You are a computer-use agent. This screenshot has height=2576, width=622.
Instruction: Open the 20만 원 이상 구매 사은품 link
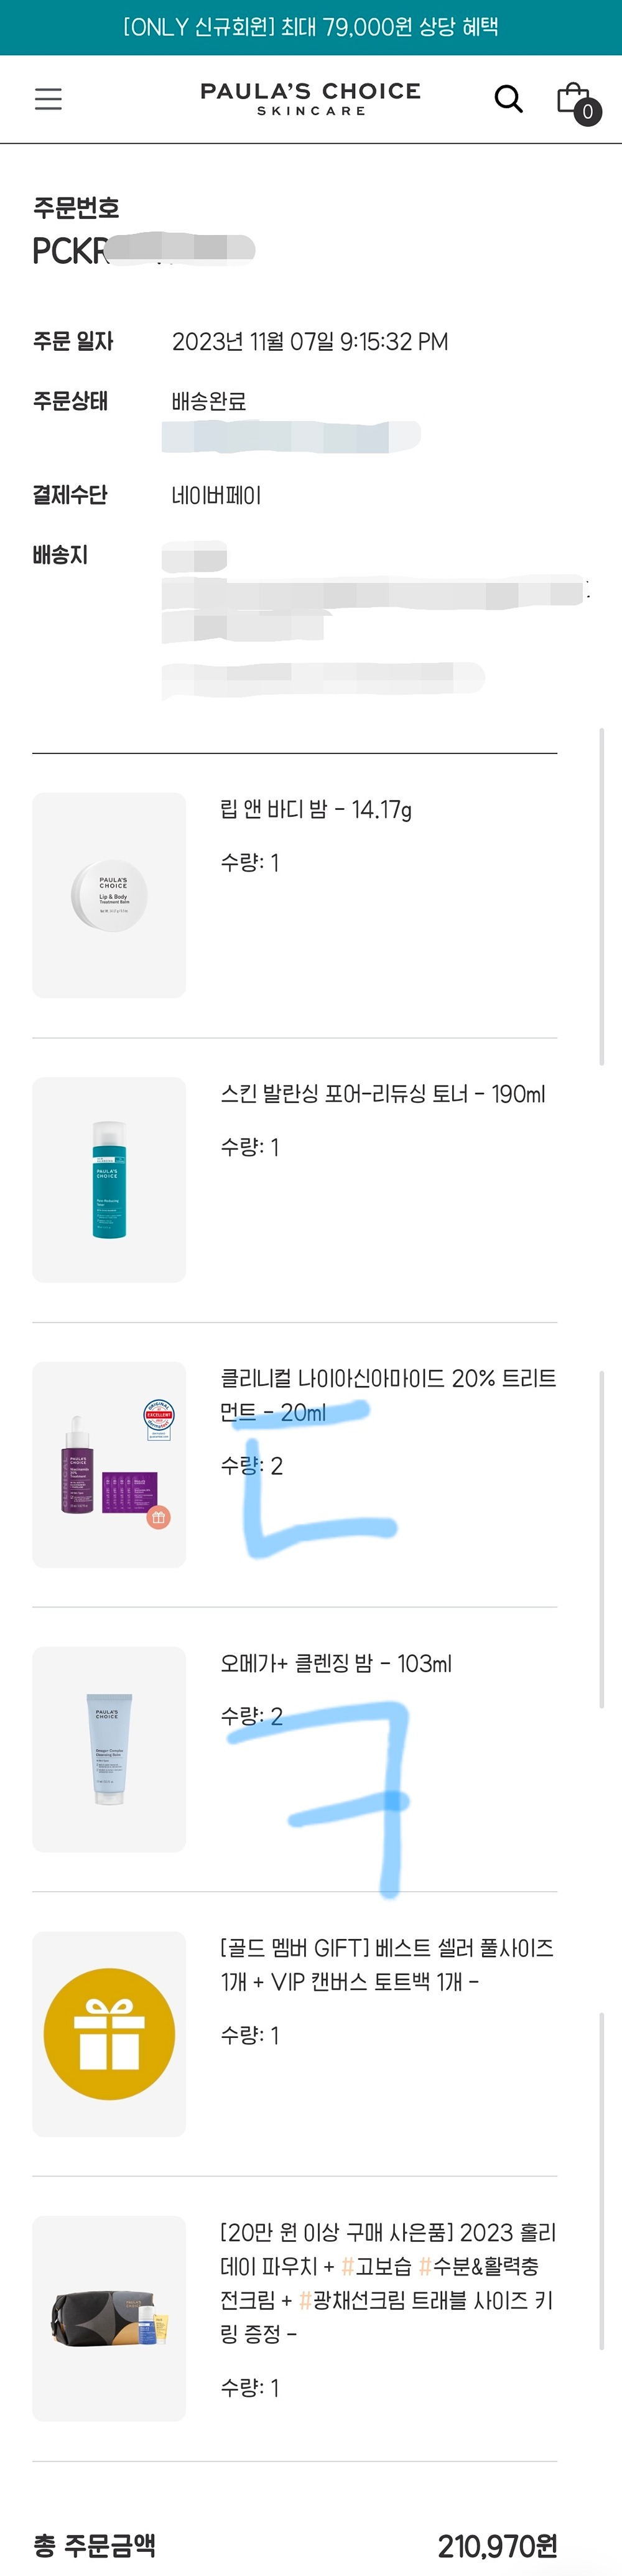tap(388, 2282)
